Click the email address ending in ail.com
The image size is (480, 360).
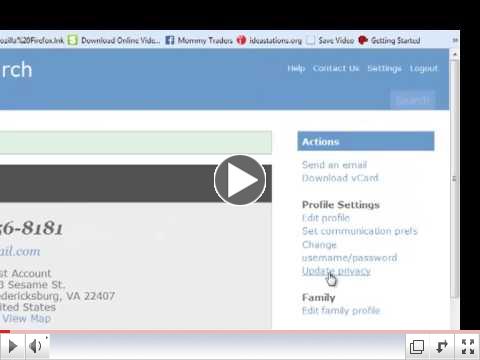20,251
